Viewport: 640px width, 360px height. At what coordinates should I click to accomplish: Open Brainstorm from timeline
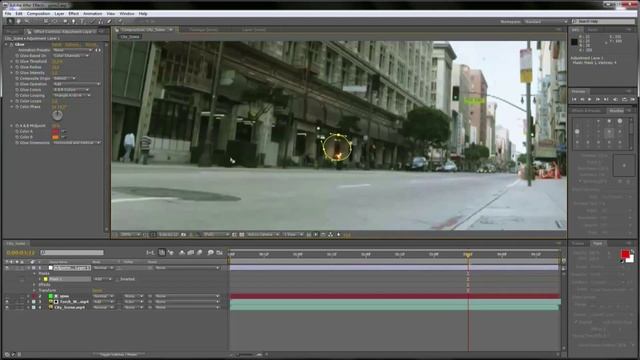(x=211, y=253)
